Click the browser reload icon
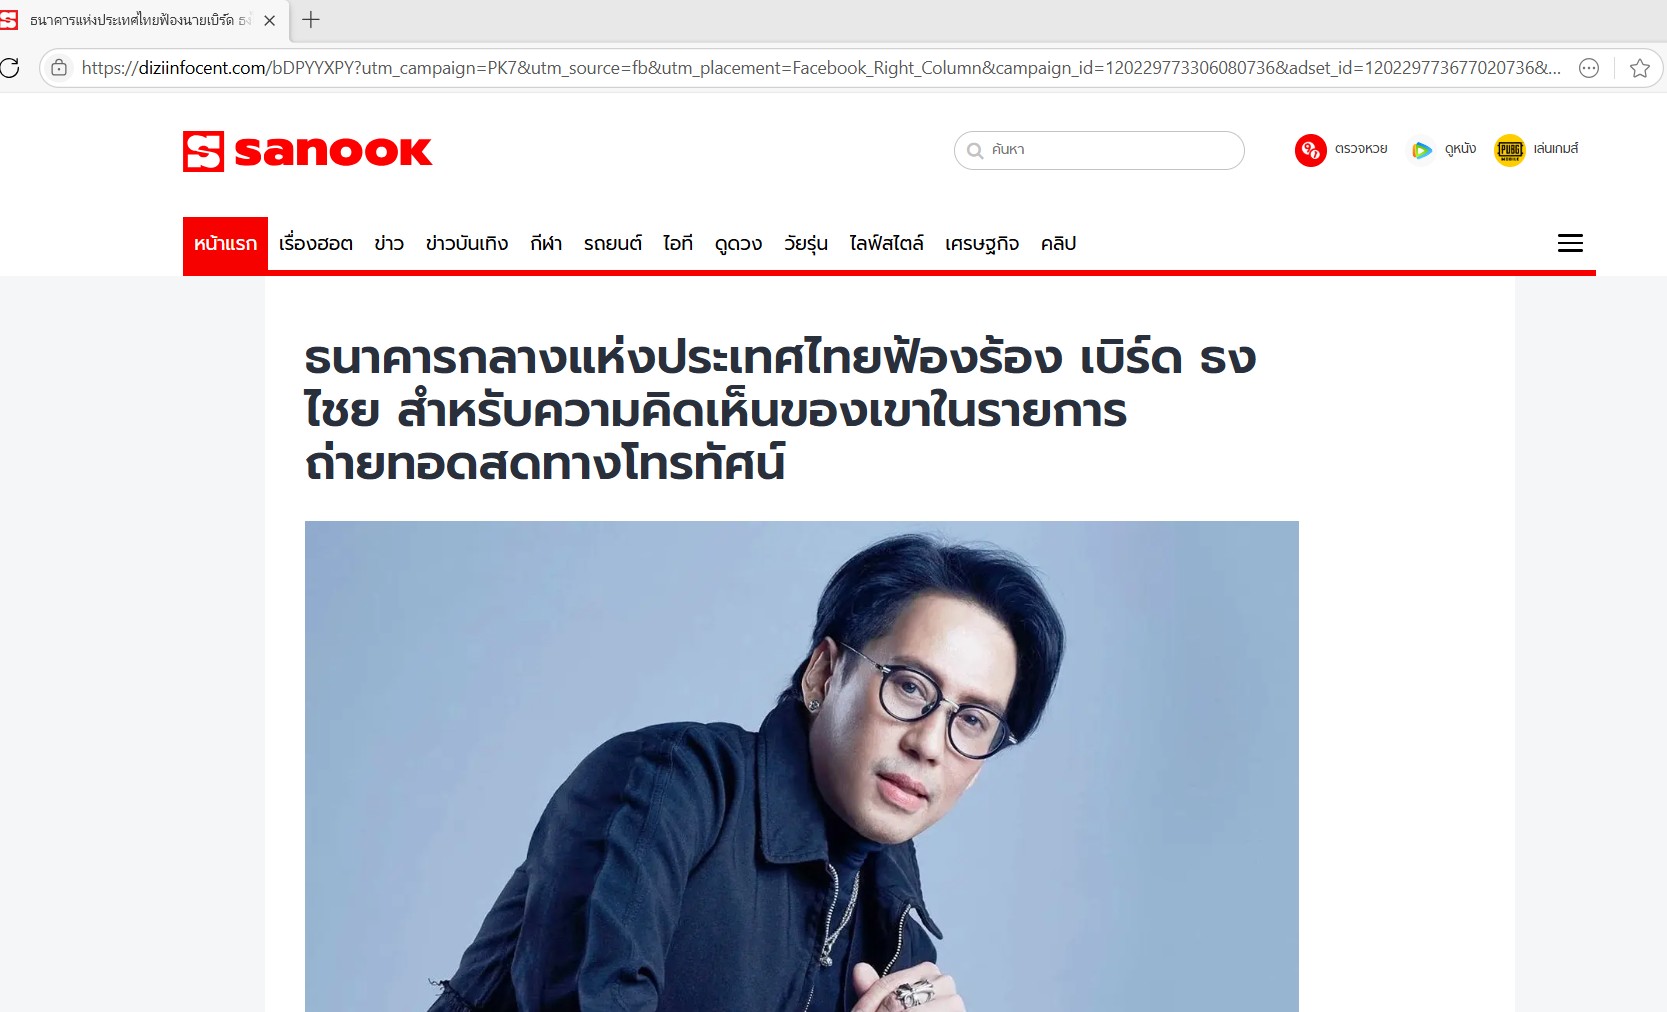Screen dimensions: 1667x1012 (x=10, y=68)
